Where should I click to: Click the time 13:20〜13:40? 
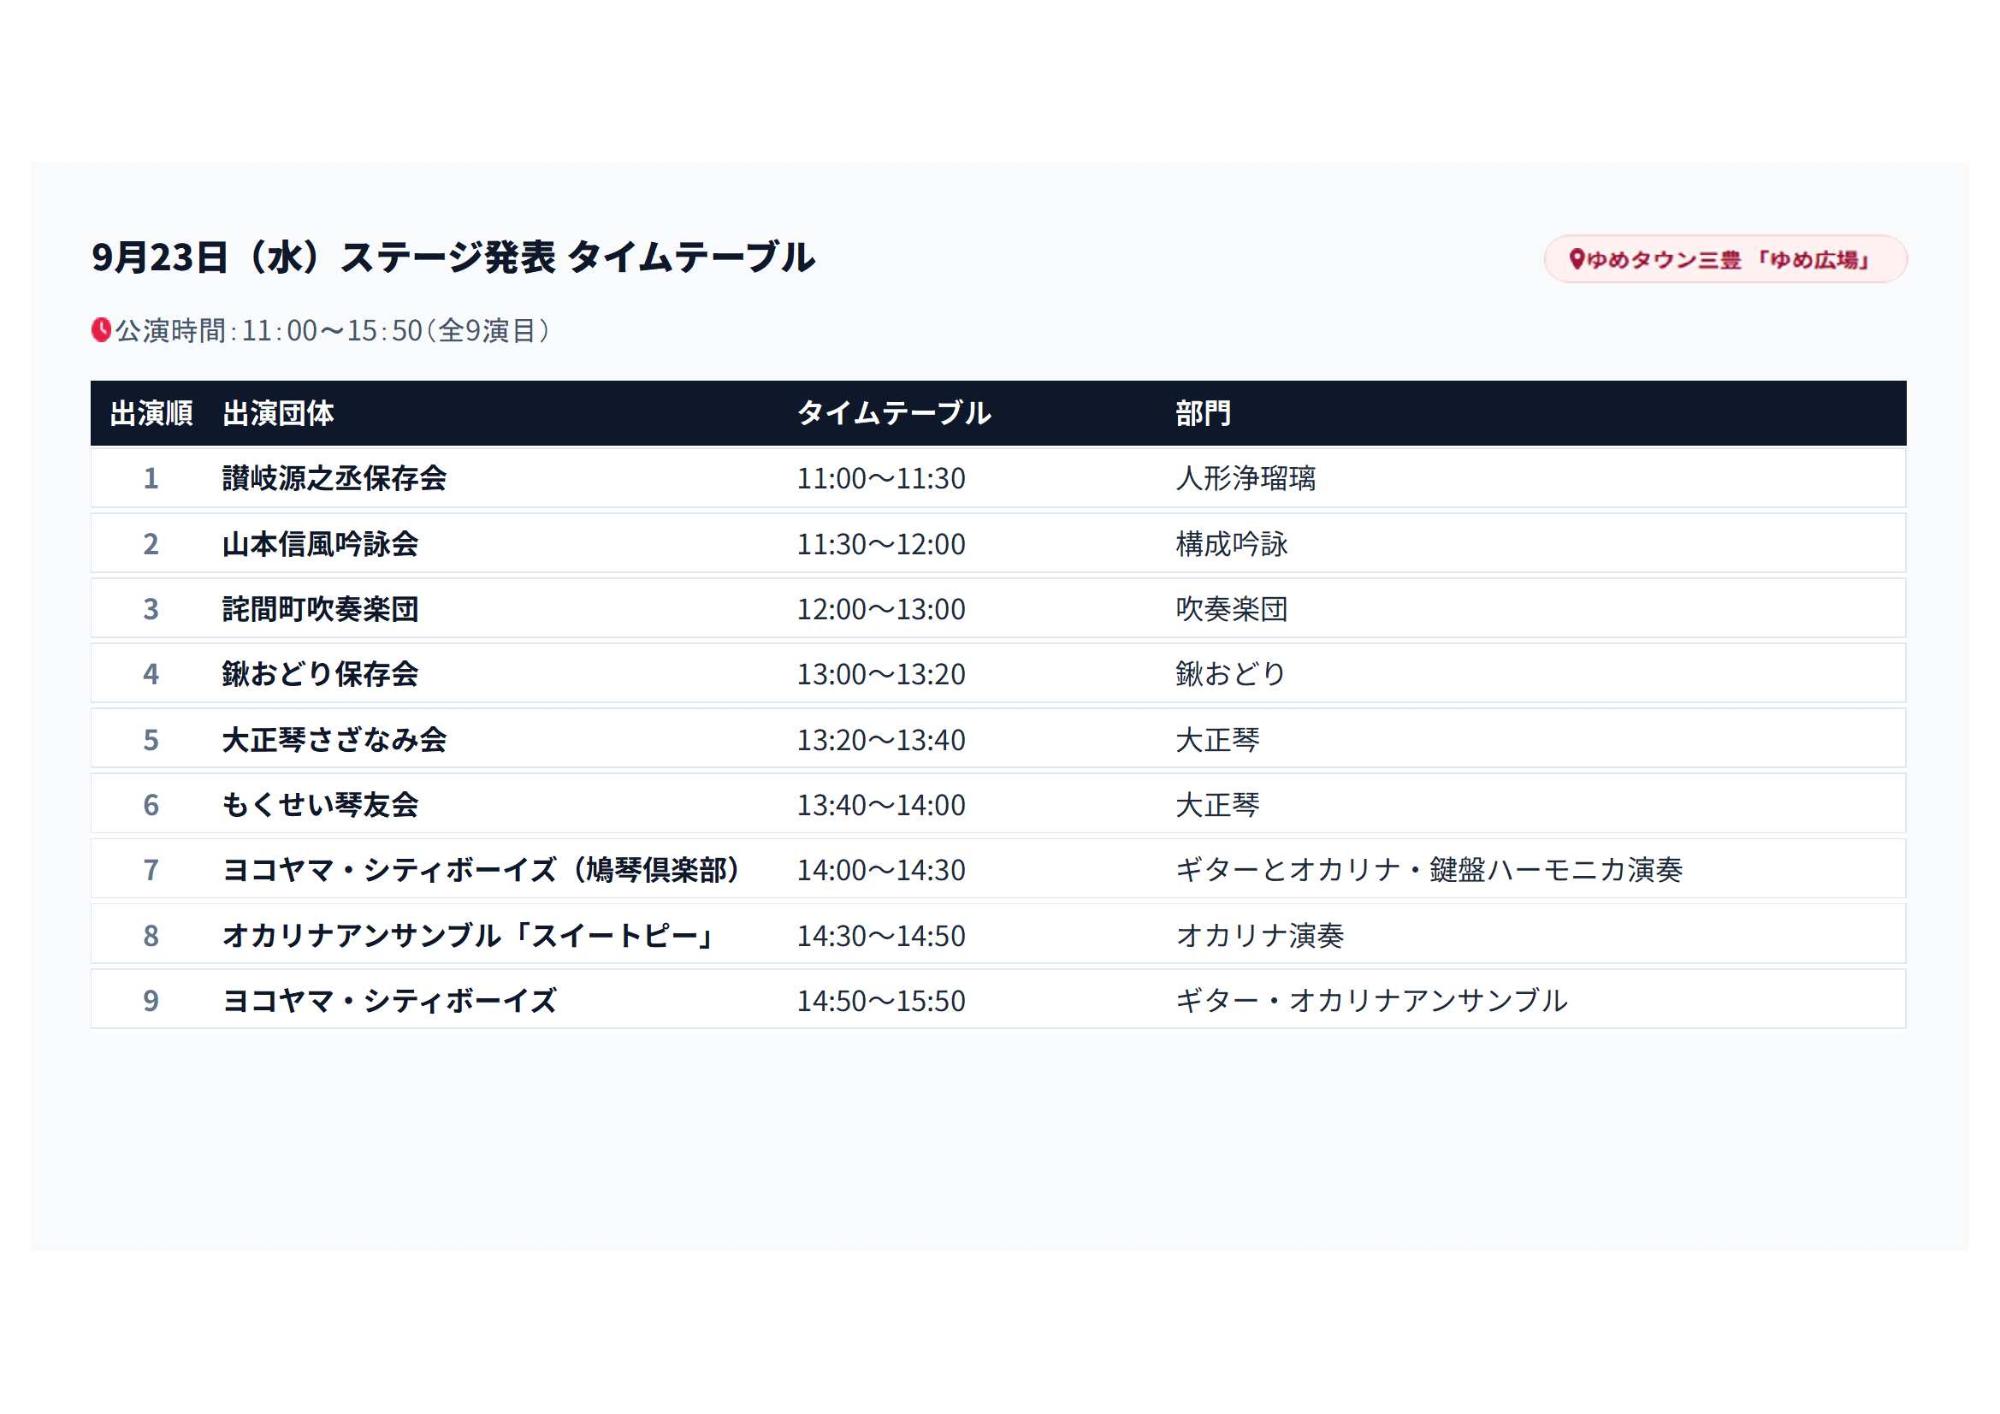tap(881, 740)
